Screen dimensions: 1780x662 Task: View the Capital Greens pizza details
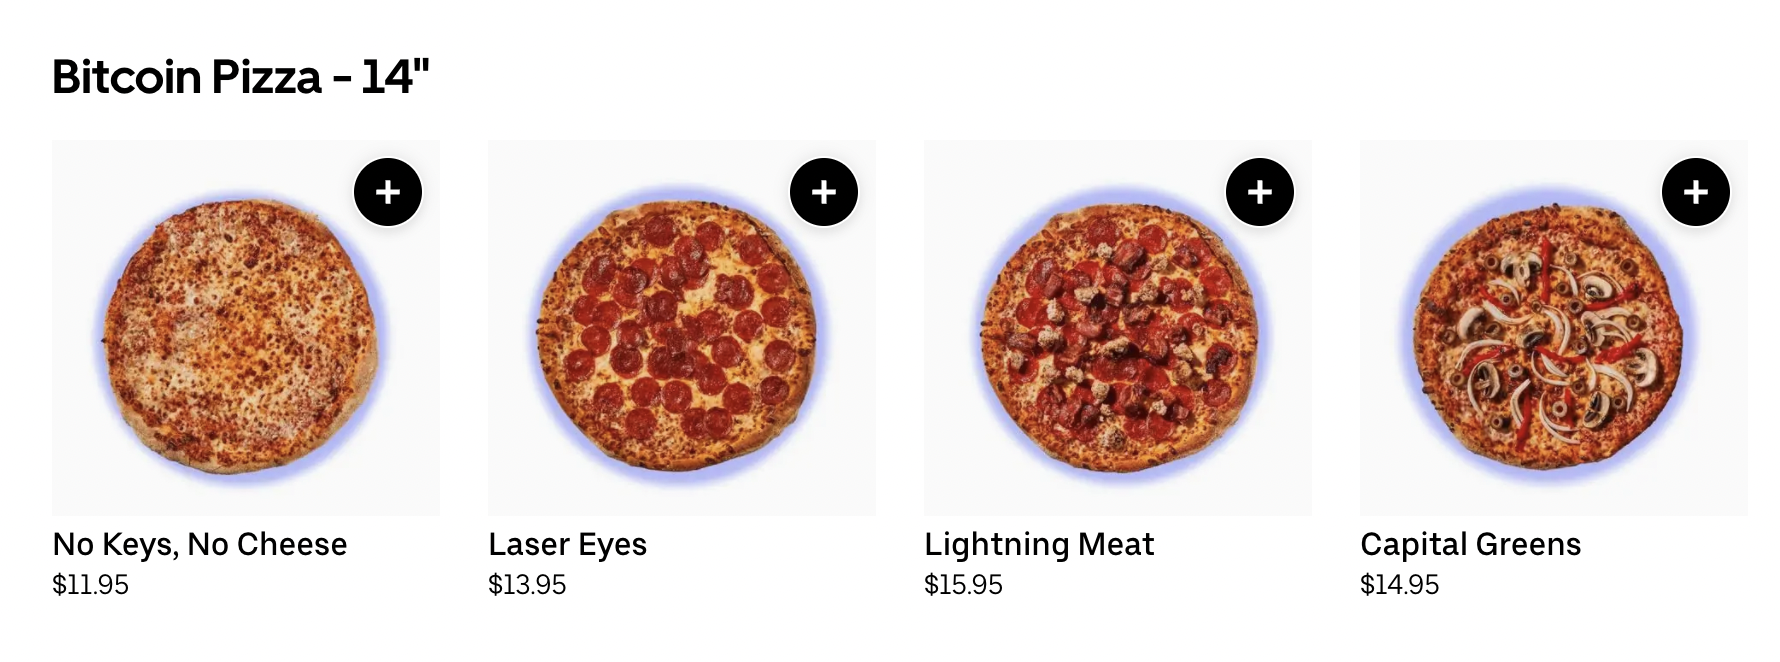[x=1470, y=544]
